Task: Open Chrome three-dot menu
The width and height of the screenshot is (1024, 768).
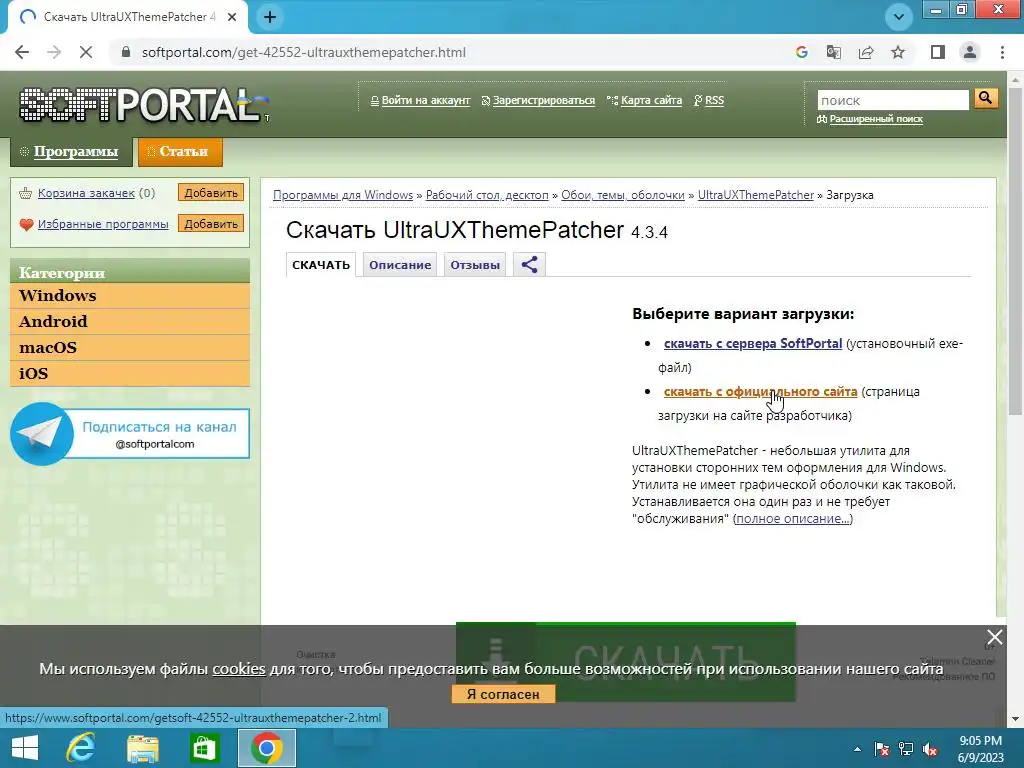Action: click(x=1002, y=52)
